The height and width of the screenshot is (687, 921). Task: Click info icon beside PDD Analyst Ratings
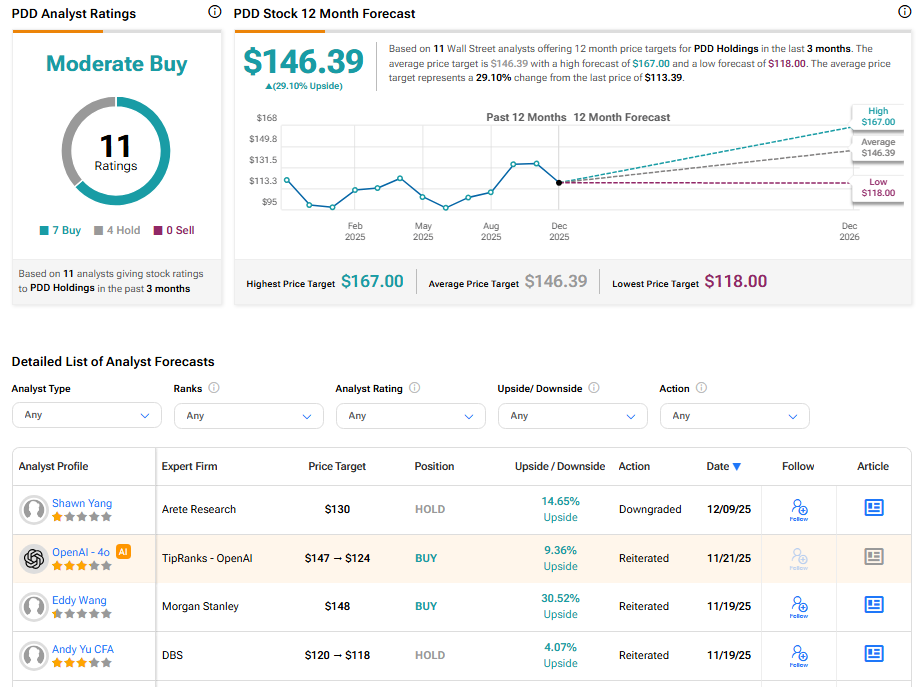pos(214,12)
